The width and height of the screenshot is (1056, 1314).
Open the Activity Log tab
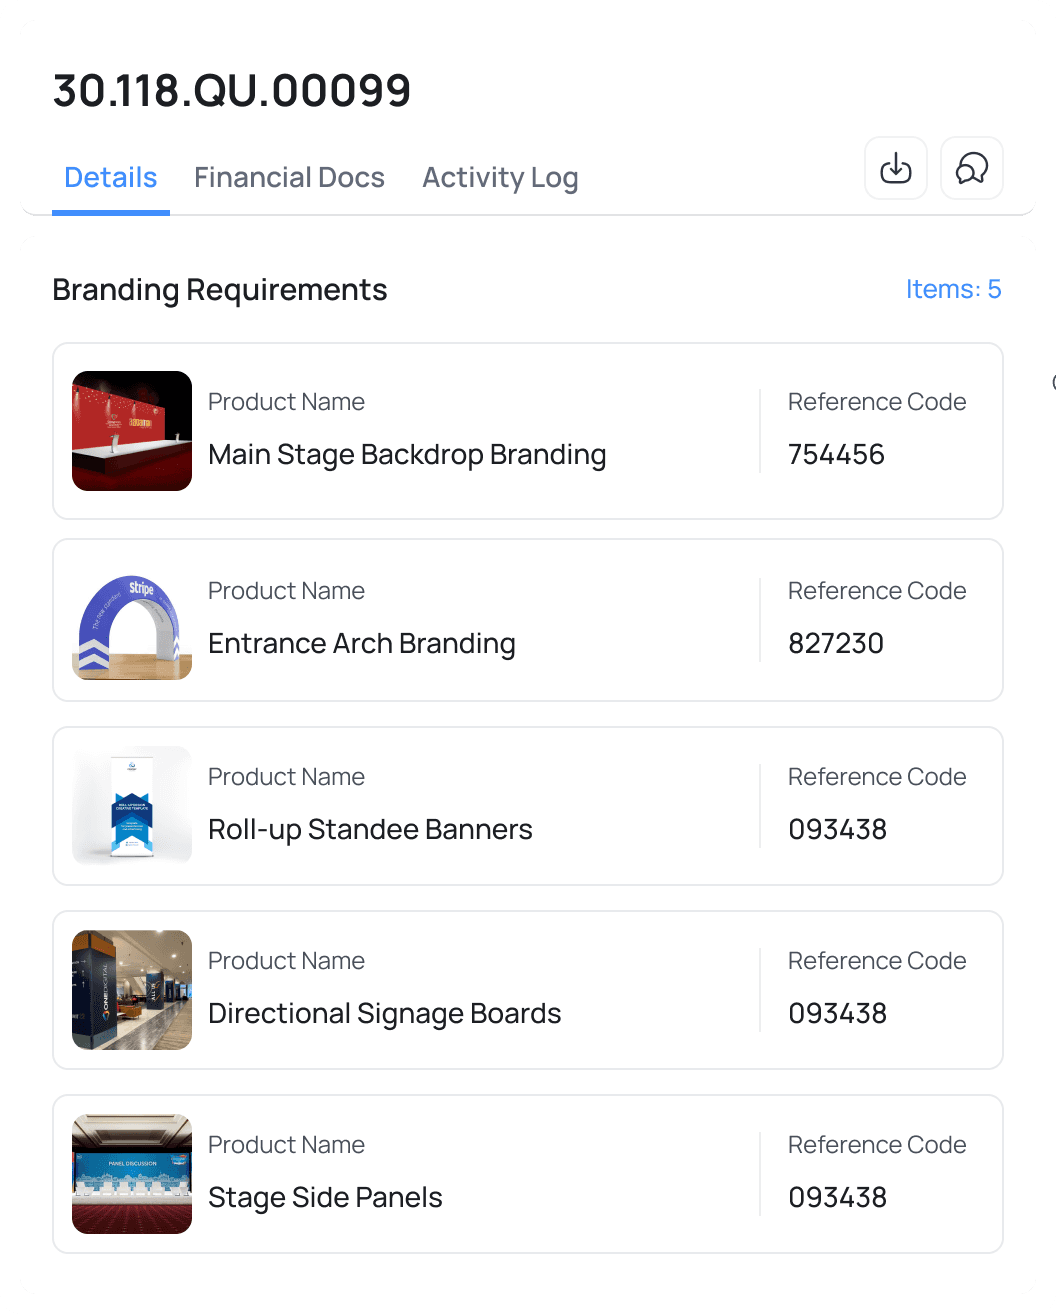(500, 177)
